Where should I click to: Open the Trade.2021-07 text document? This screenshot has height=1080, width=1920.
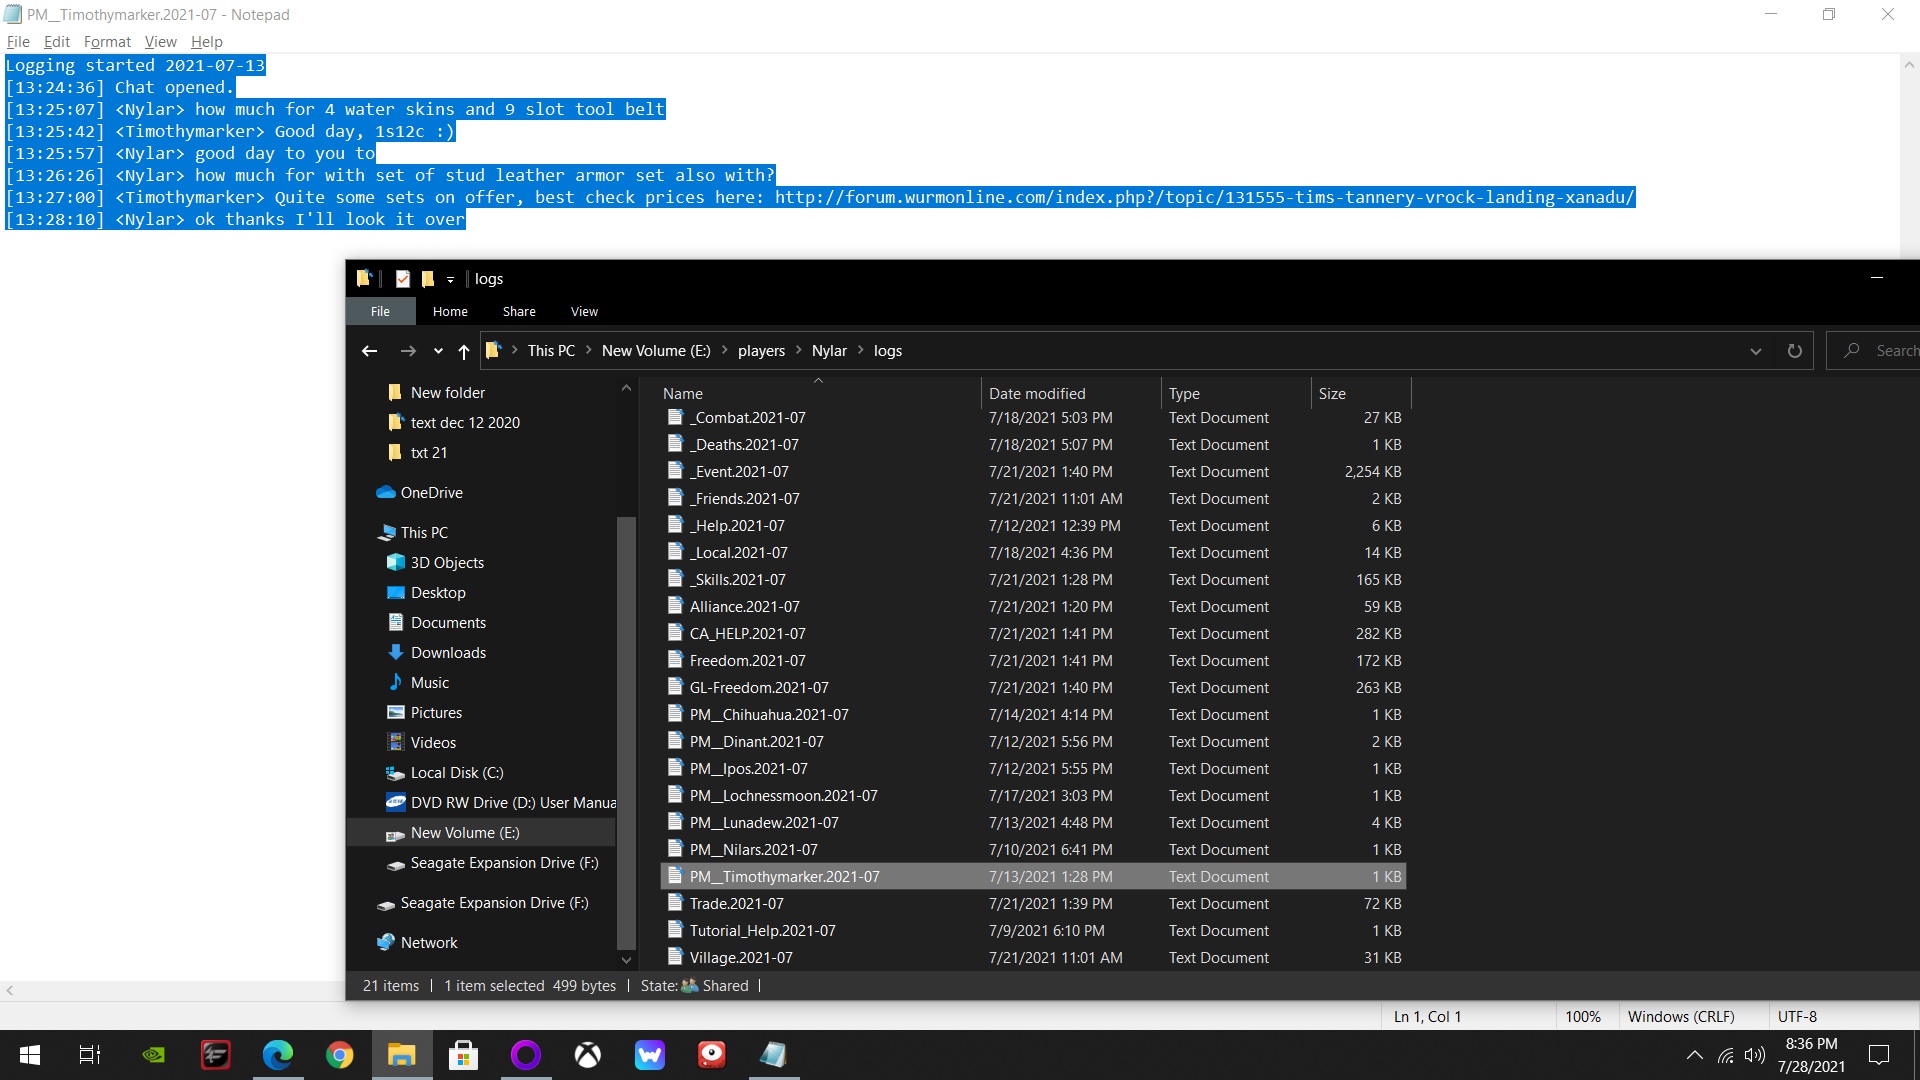tap(736, 902)
